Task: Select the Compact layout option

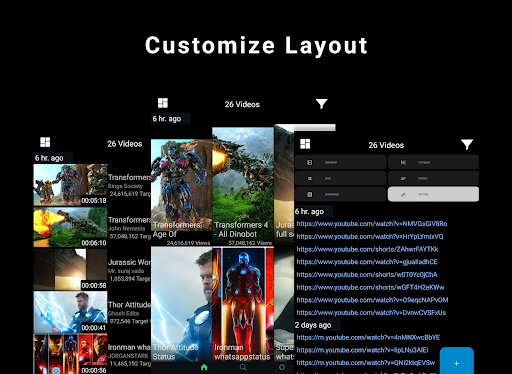Action: pyautogui.click(x=433, y=162)
